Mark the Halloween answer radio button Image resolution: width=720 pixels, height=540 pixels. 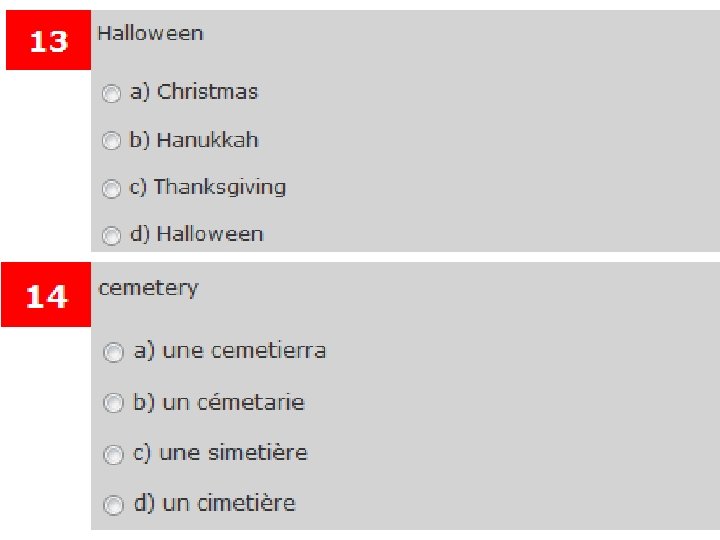112,236
